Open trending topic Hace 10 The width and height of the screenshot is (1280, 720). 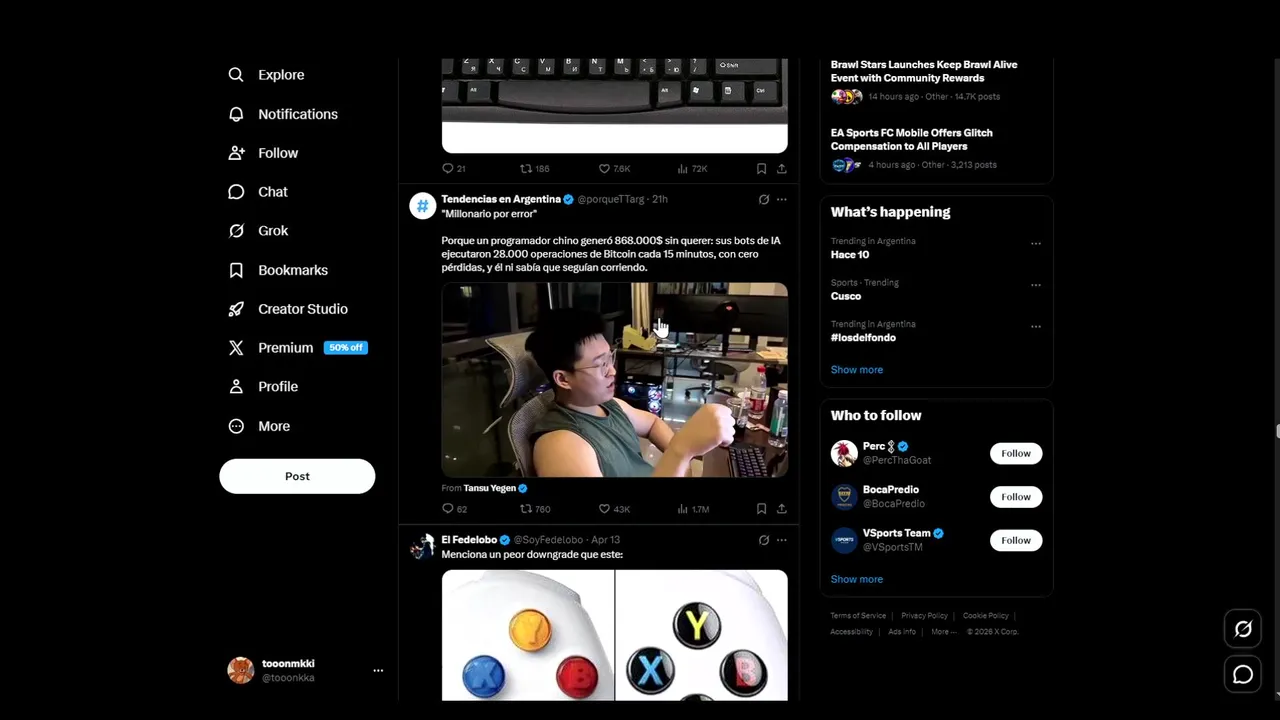point(849,255)
